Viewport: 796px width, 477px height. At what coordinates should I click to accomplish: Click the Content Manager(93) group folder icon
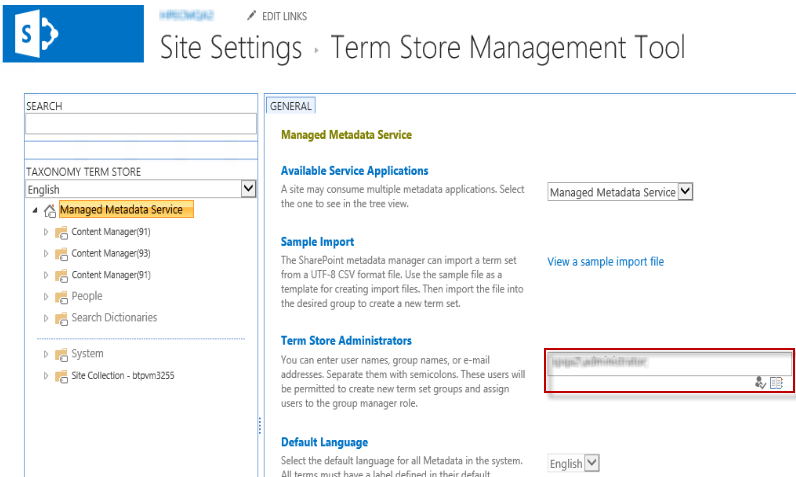(x=61, y=254)
